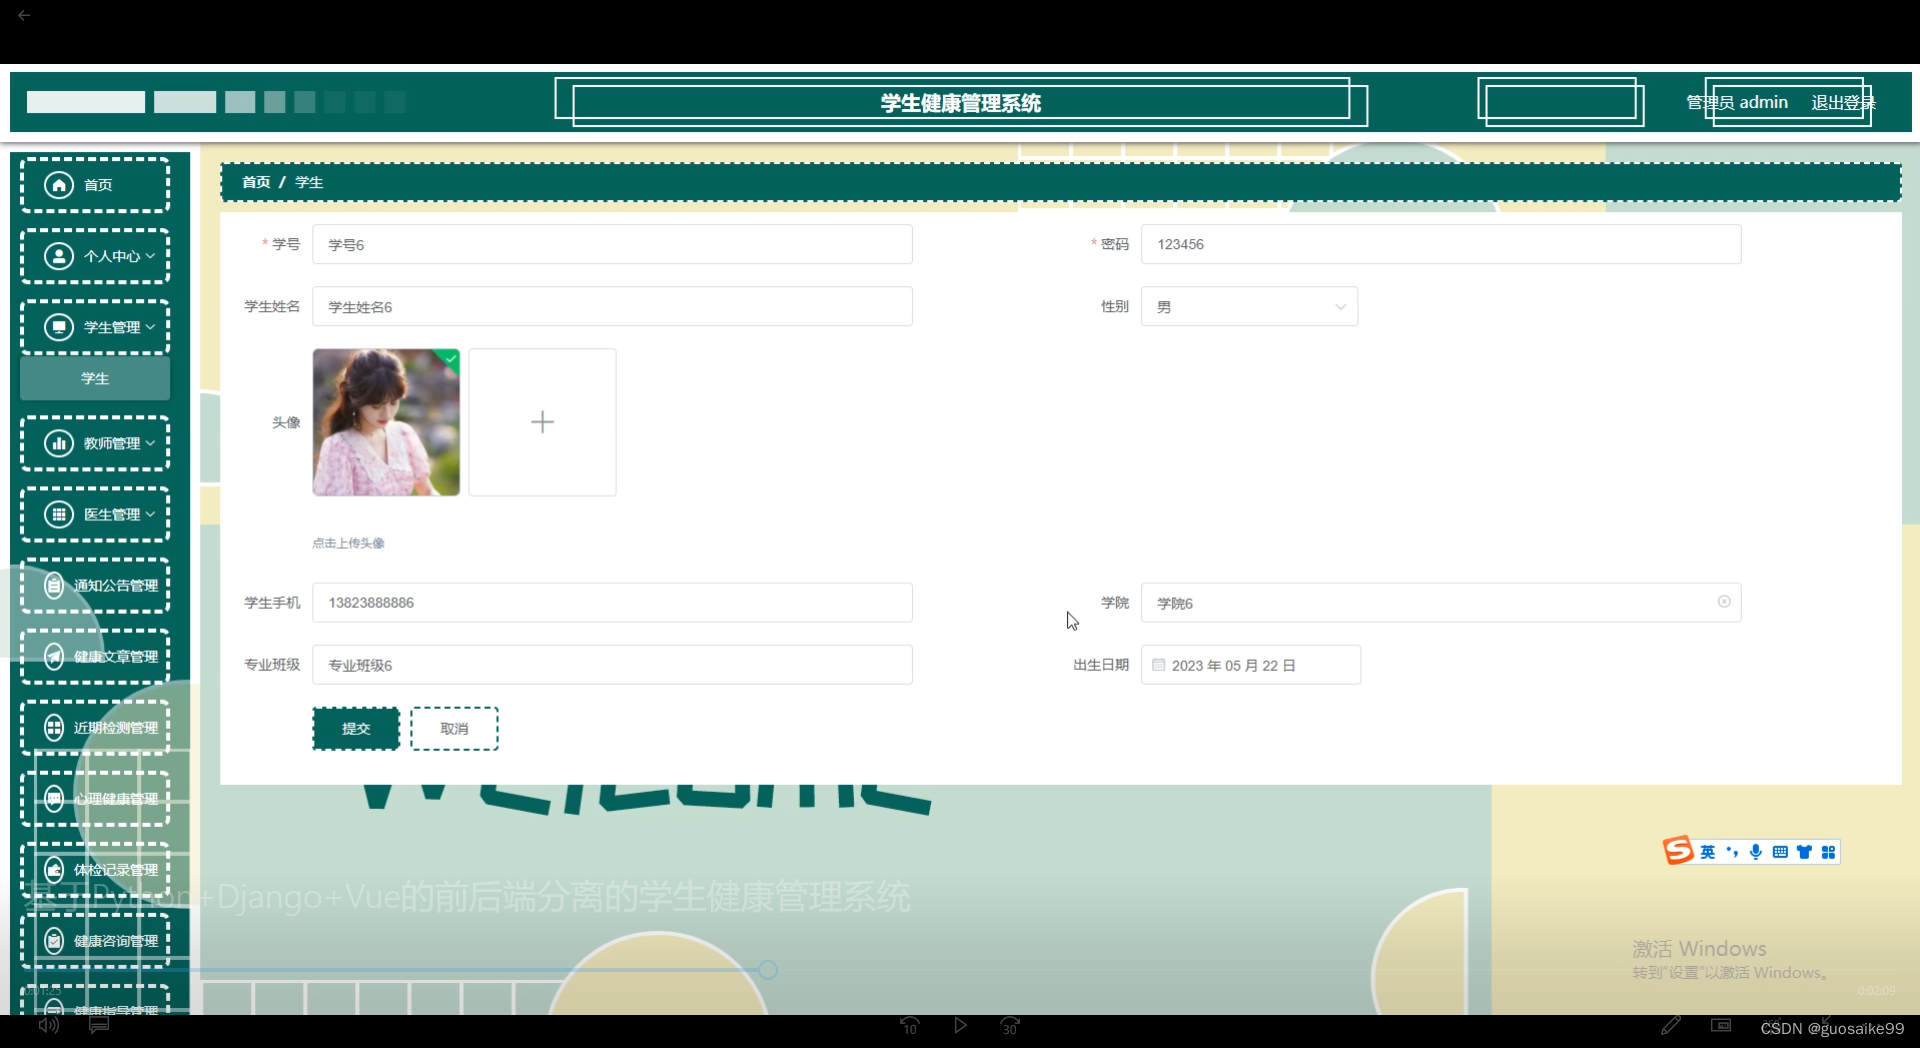Open the 个人中心 personal center icon
Image resolution: width=1920 pixels, height=1048 pixels.
[58, 256]
